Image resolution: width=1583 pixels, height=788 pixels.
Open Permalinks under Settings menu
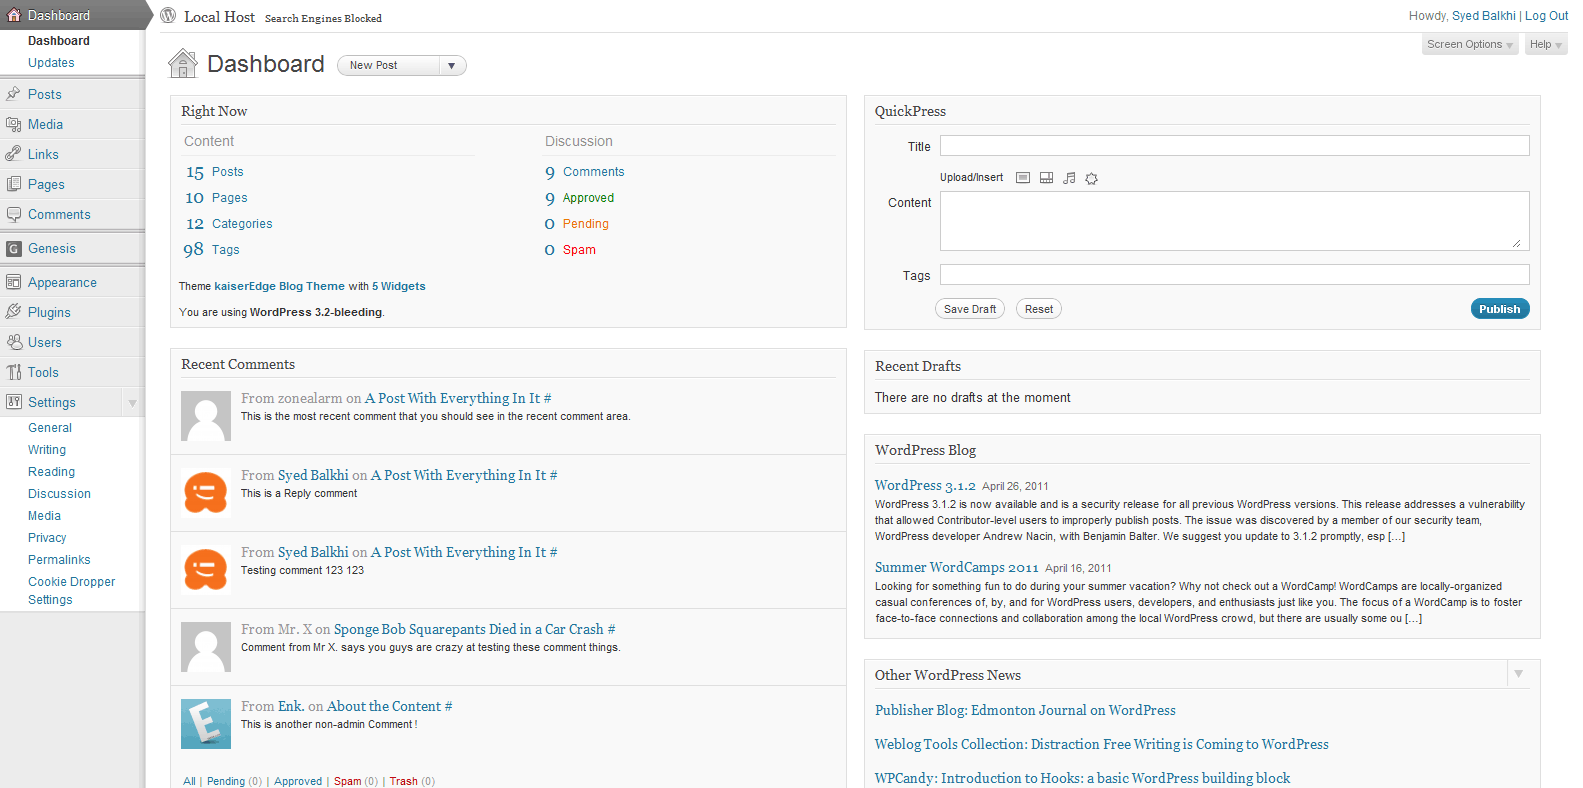(x=59, y=560)
